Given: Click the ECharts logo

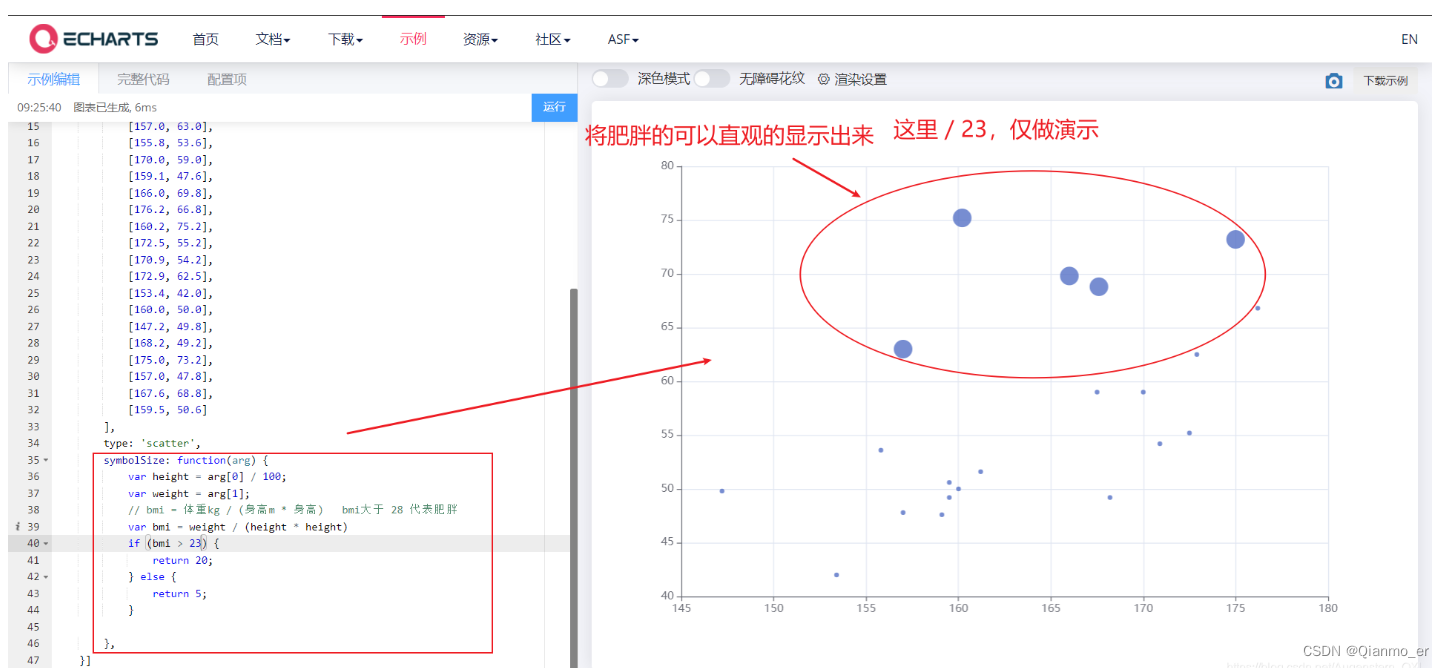Looking at the screenshot, I should pyautogui.click(x=96, y=38).
